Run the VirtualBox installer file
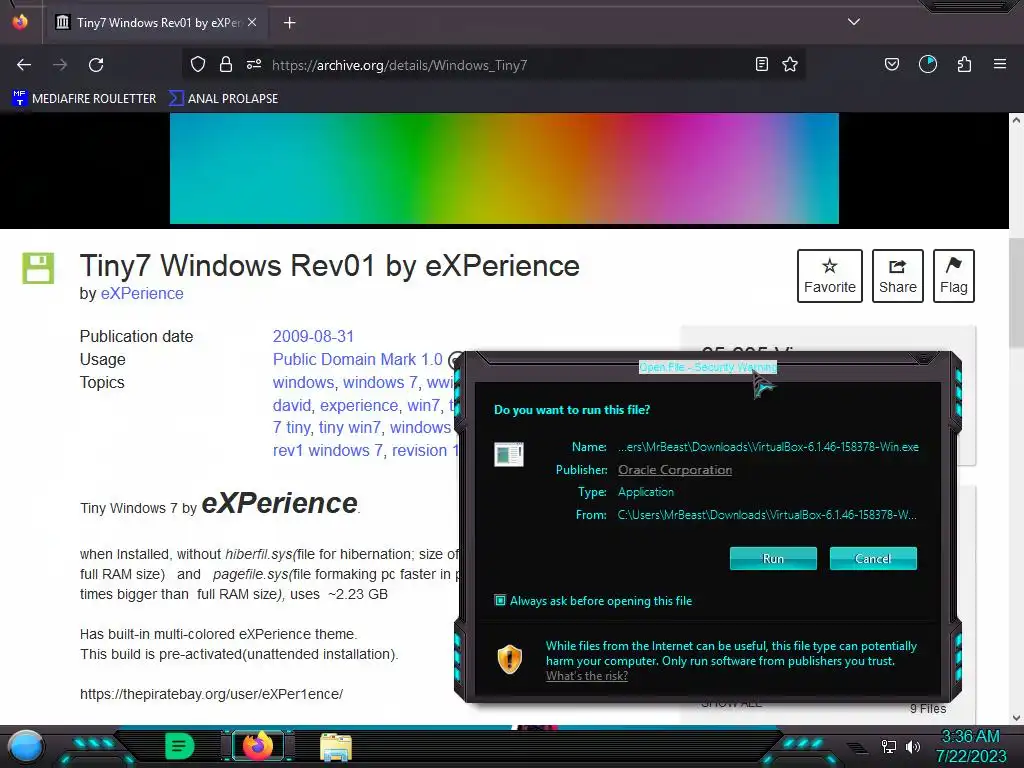 coord(773,558)
